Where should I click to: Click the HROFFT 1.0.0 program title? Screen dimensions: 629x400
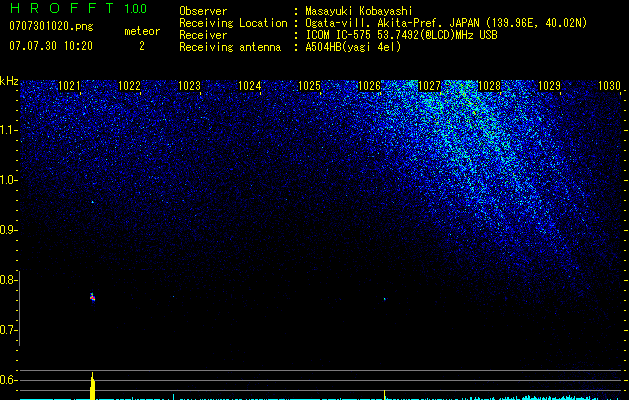tap(78, 8)
